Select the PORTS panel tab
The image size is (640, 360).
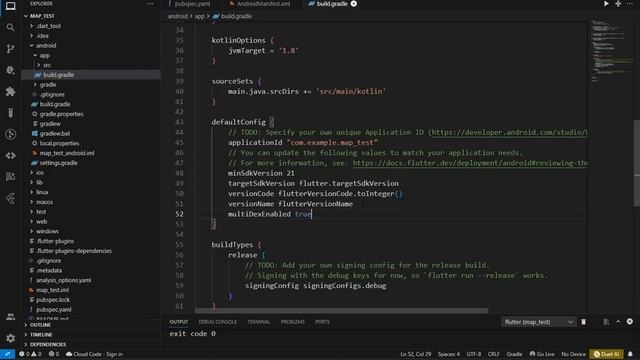[x=322, y=322]
